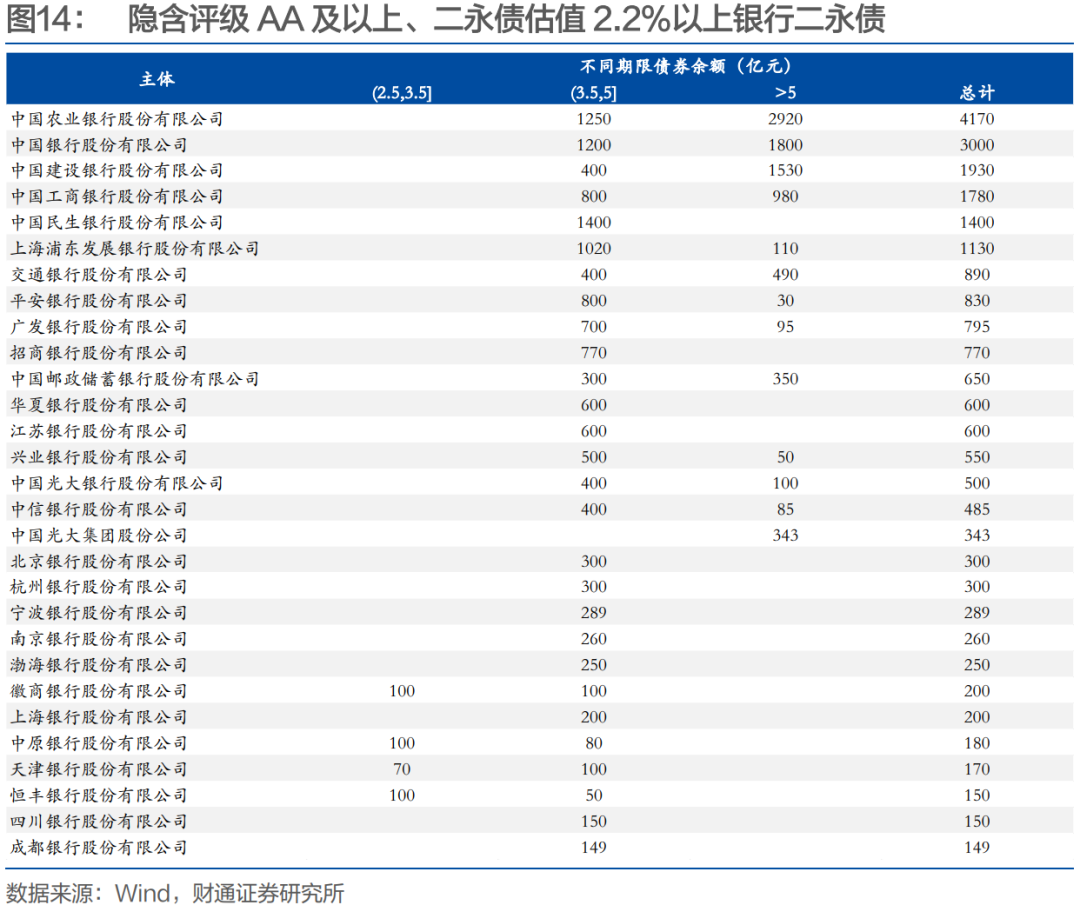The height and width of the screenshot is (905, 1080).
Task: Select the value 350 for 中国邮政储蓄银行
Action: [785, 379]
